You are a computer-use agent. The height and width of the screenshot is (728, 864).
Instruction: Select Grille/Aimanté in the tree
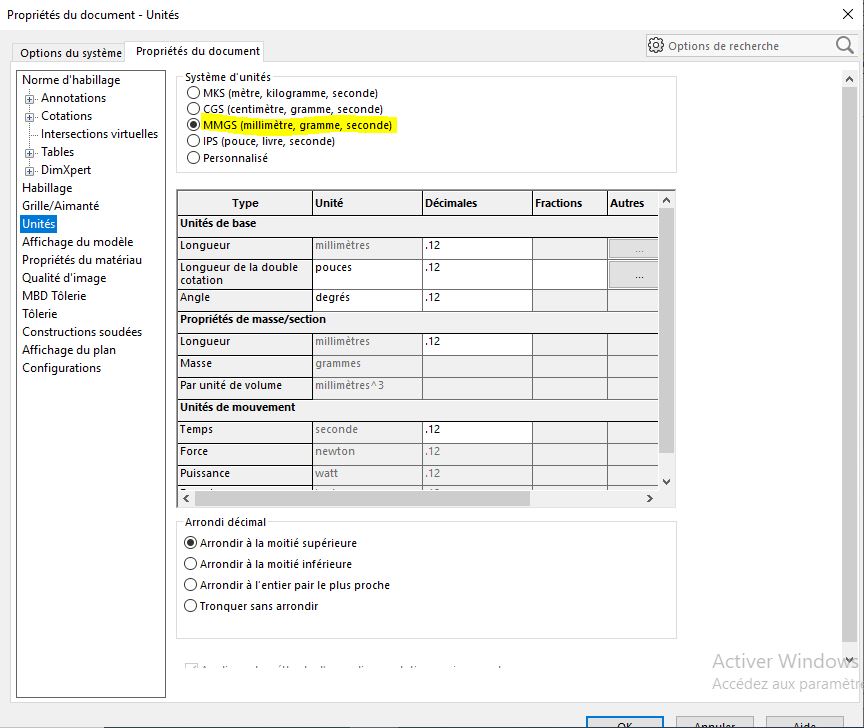click(x=61, y=206)
